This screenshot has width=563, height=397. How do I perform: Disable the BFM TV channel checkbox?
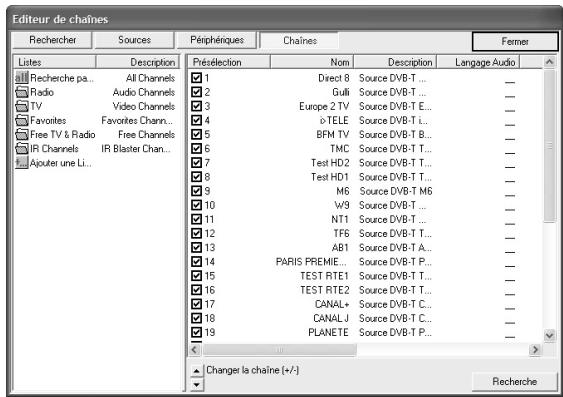[196, 135]
